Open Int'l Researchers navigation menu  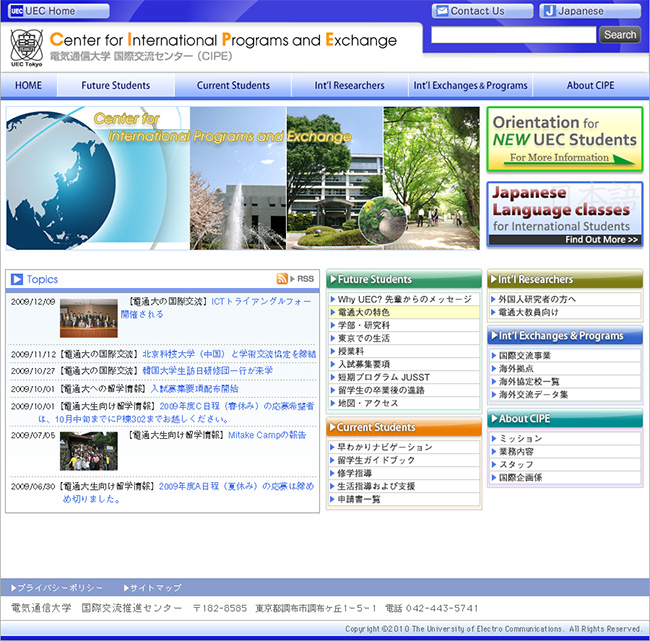point(349,85)
